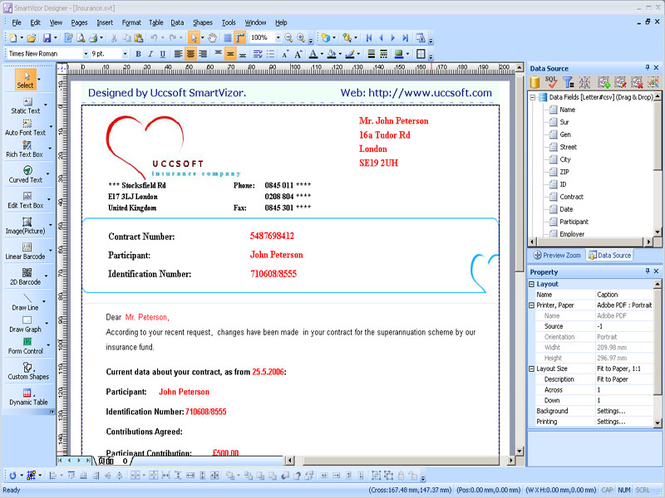This screenshot has height=498, width=665.
Task: Click the Edit Text Box tool button
Action: pos(26,200)
